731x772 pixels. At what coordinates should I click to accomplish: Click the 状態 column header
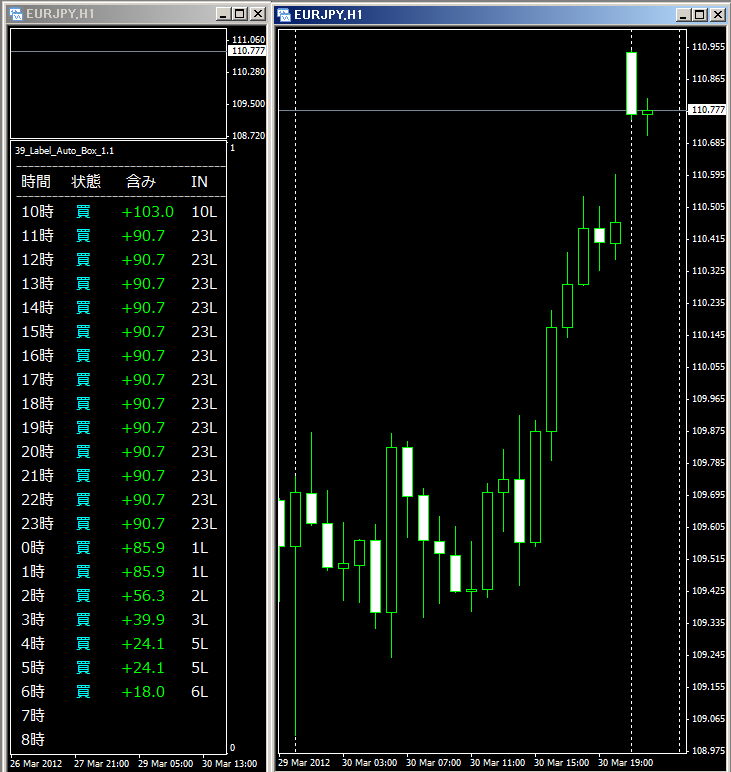point(85,181)
